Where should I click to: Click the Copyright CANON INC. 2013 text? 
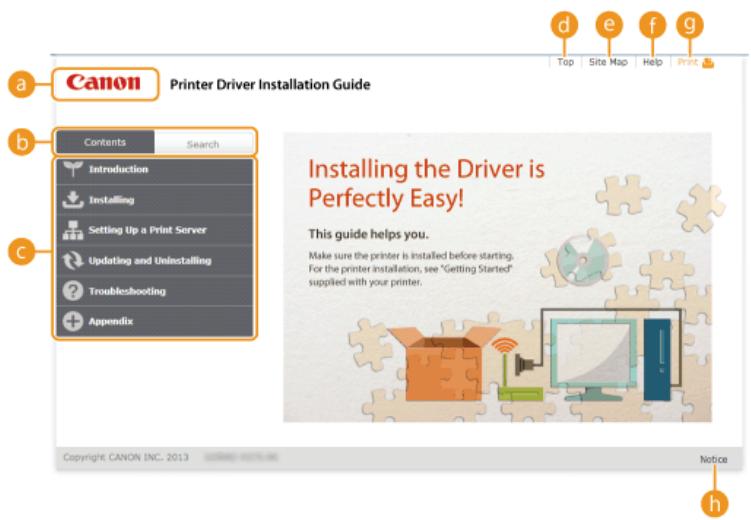click(x=125, y=457)
